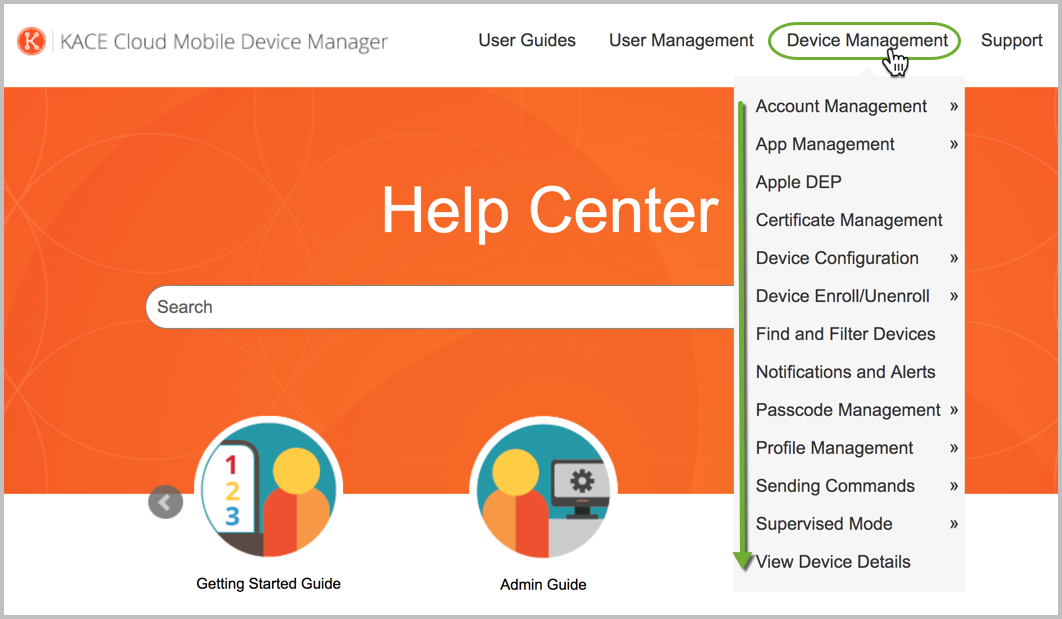Click the carousel previous arrow

click(x=166, y=502)
